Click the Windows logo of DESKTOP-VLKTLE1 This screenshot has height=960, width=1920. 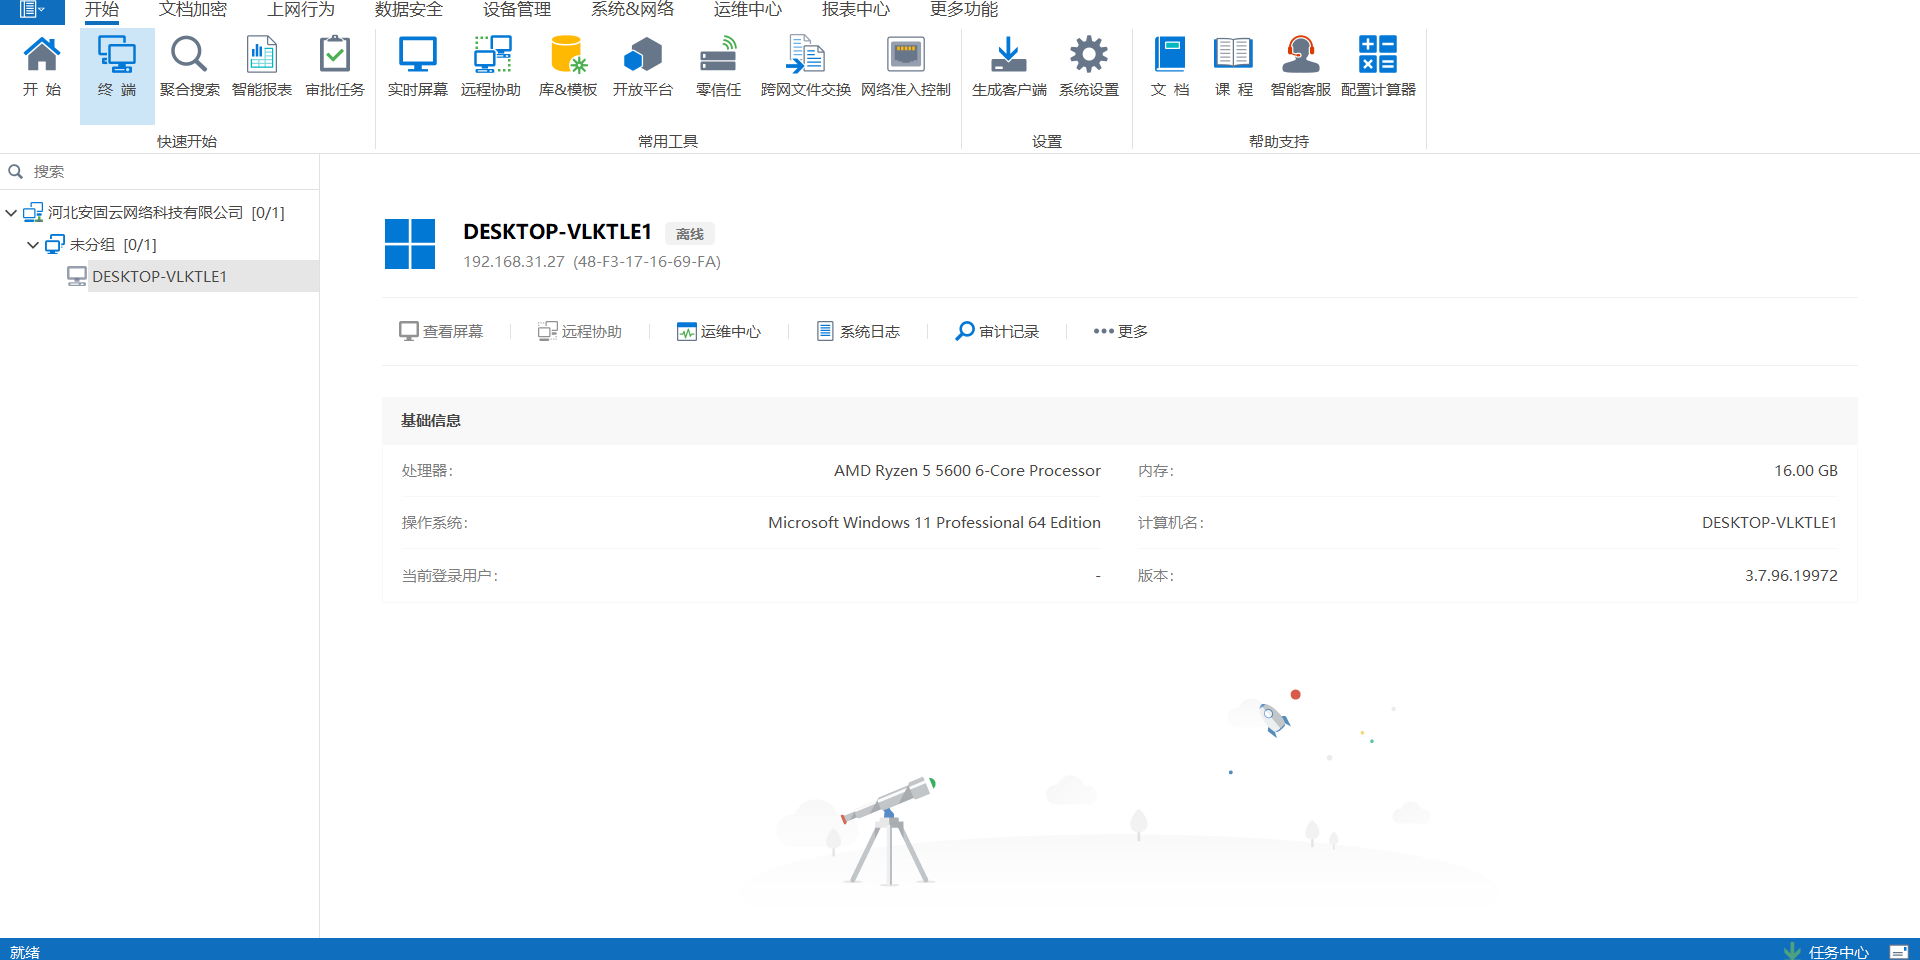pyautogui.click(x=410, y=244)
